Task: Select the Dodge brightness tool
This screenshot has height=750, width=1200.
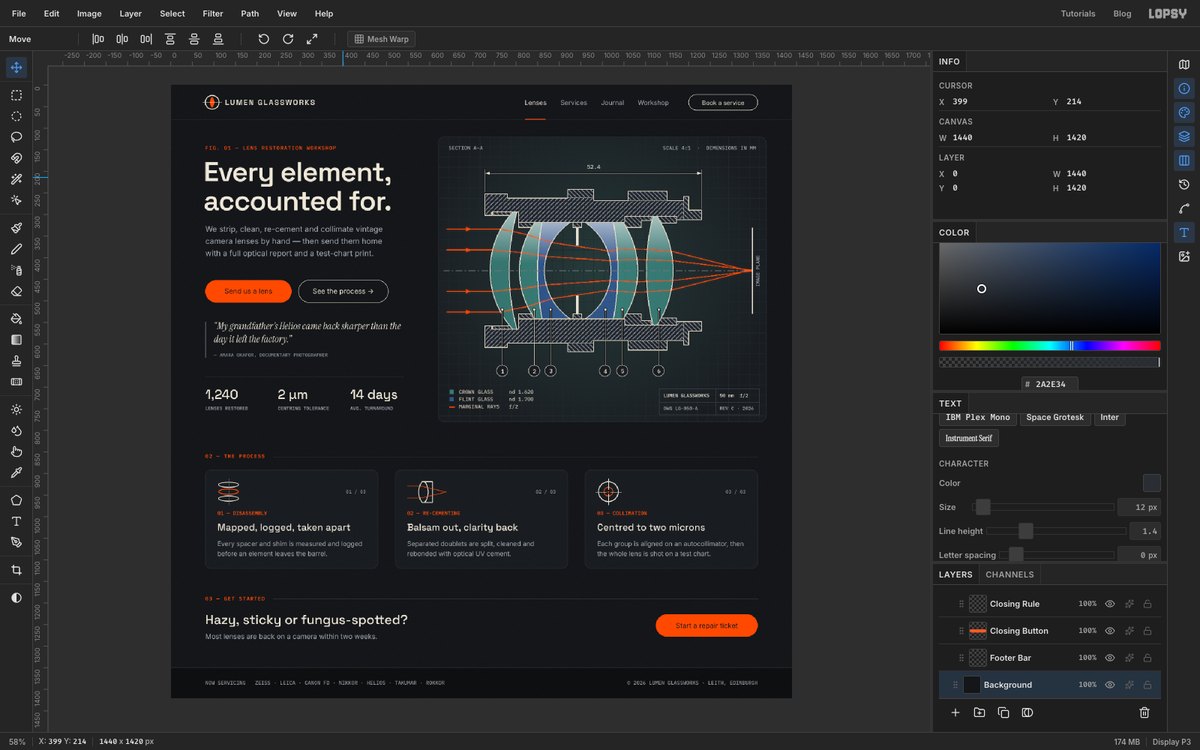Action: coord(16,409)
